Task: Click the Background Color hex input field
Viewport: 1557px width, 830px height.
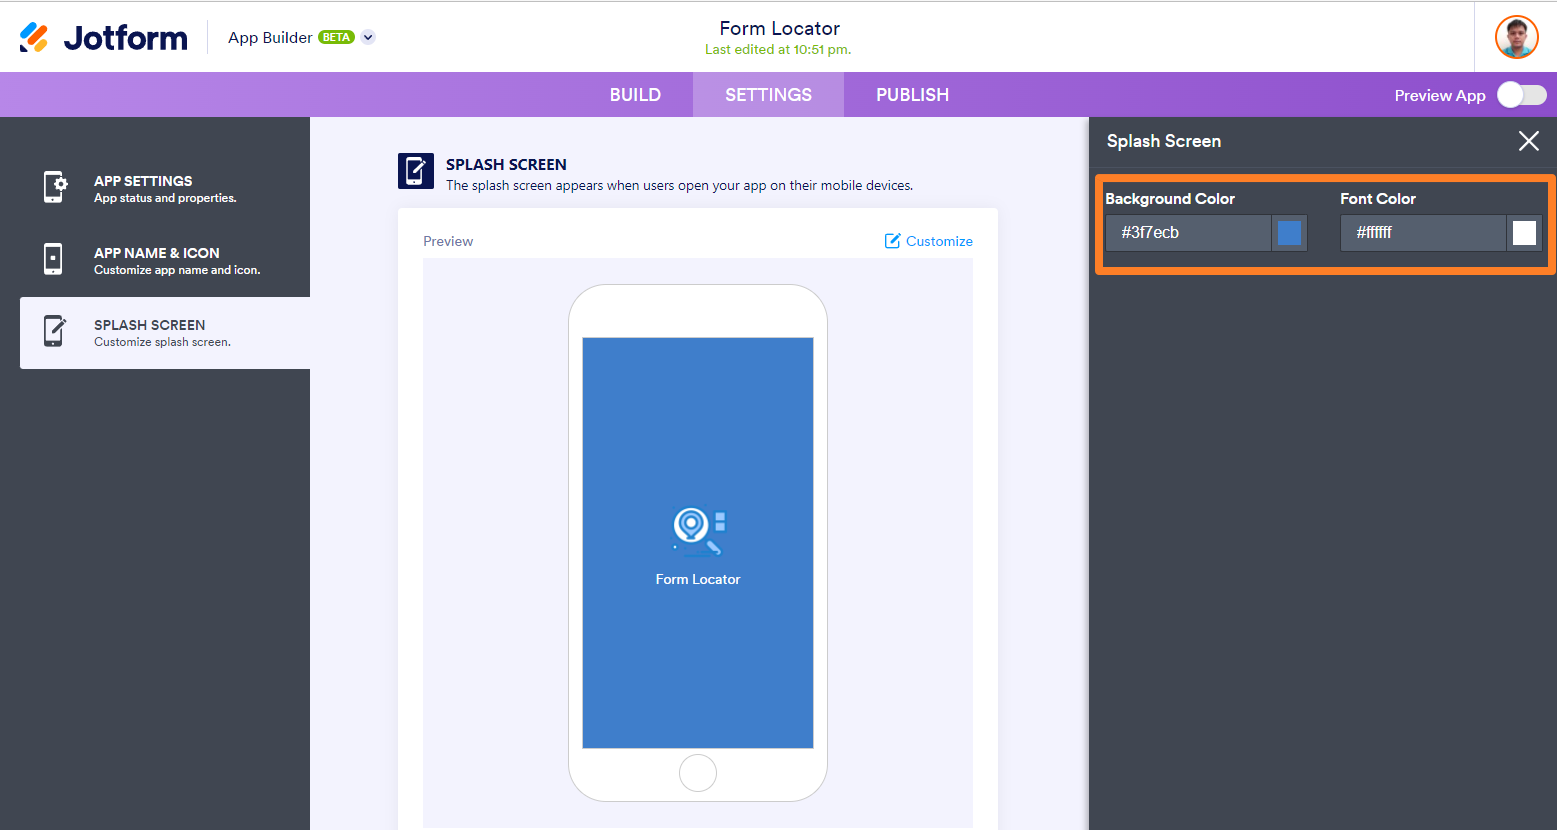Action: pyautogui.click(x=1187, y=233)
